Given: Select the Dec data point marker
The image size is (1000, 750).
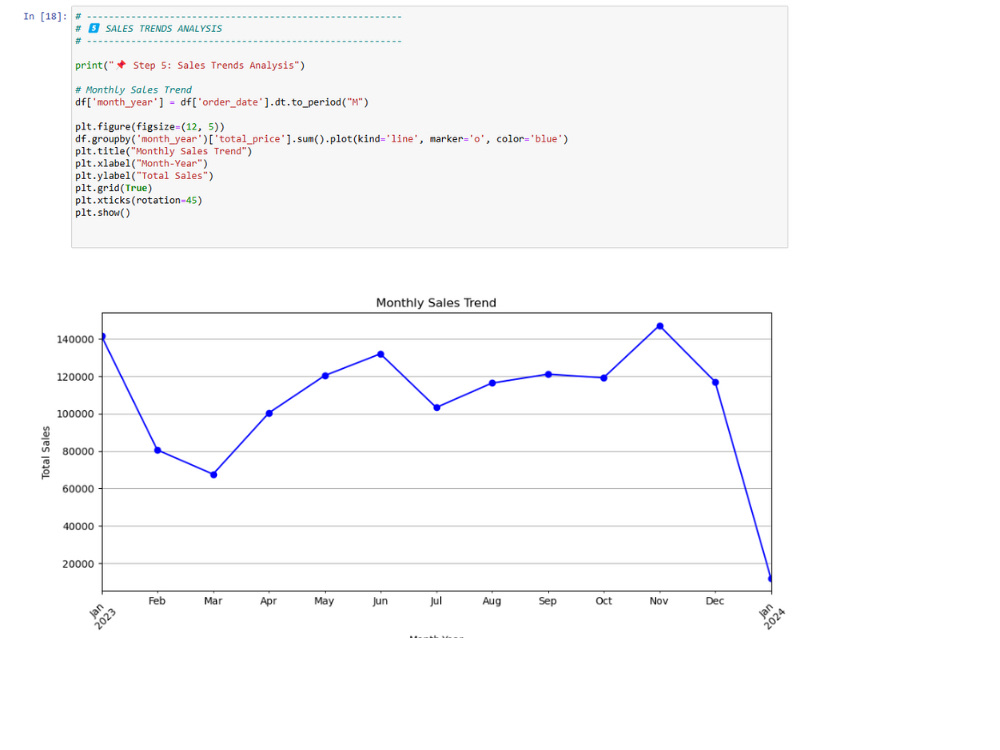Looking at the screenshot, I should [x=716, y=382].
